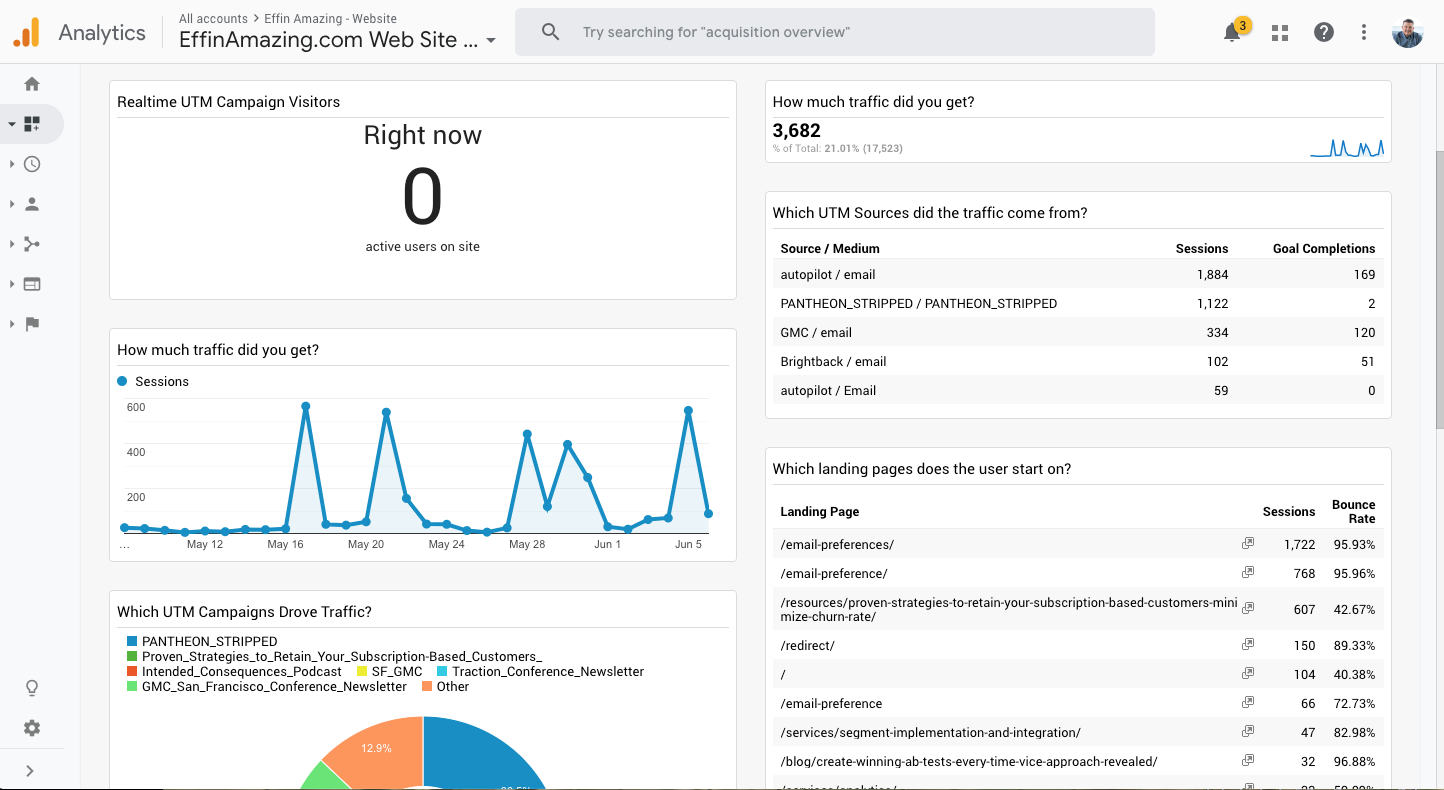Expand the Realtime section arrow
The width and height of the screenshot is (1444, 790).
[12, 164]
